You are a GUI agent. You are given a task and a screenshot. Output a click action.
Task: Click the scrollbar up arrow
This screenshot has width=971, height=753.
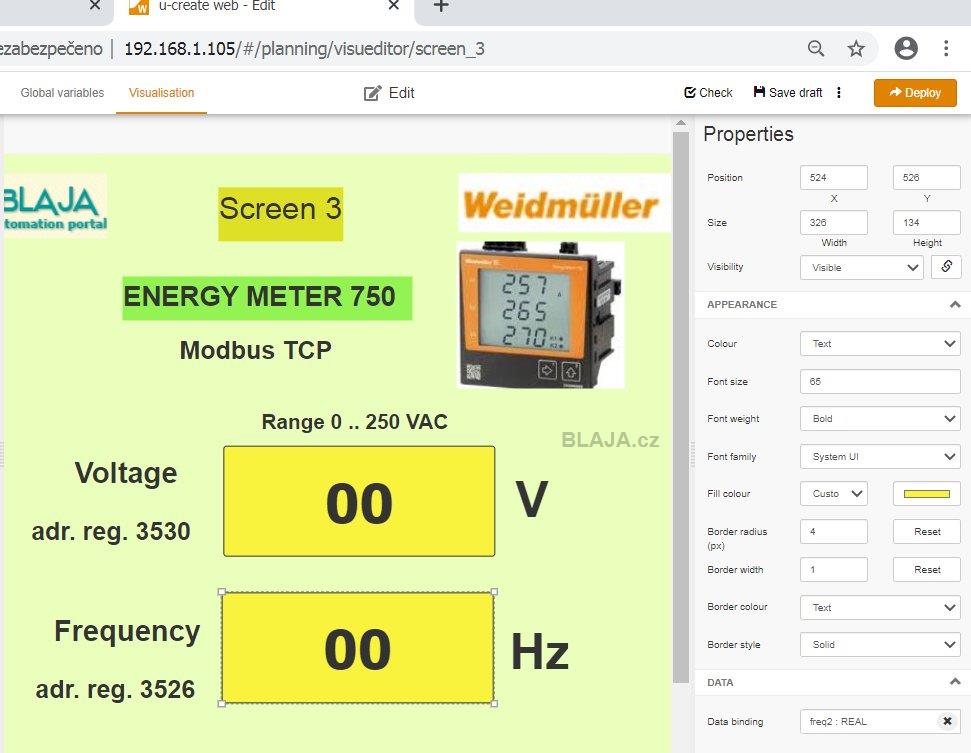[681, 123]
